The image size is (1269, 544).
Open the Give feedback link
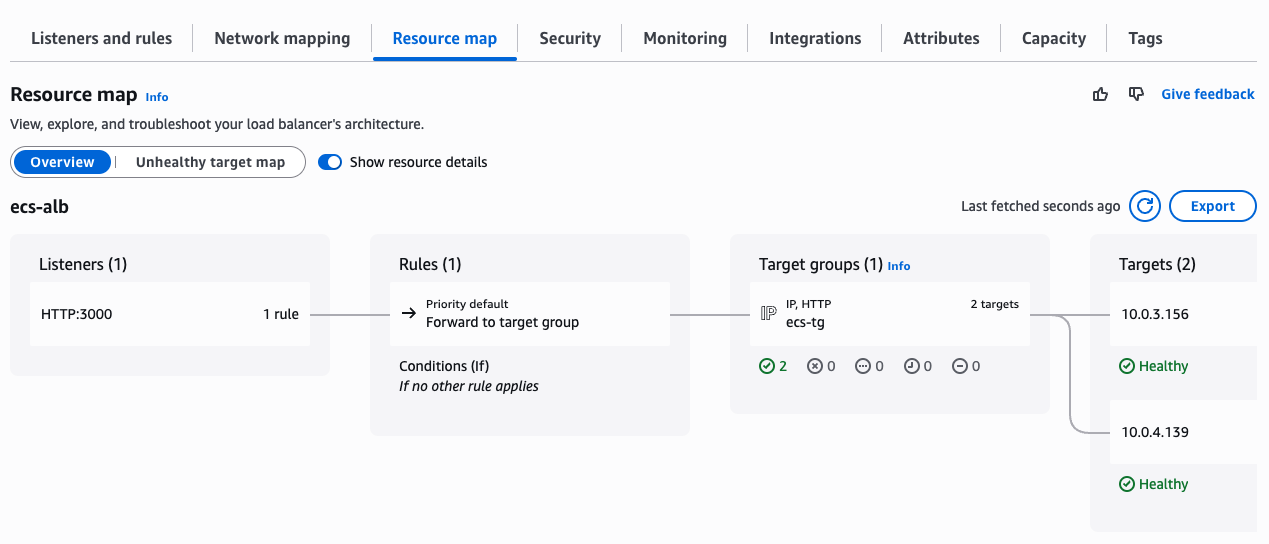click(x=1208, y=94)
